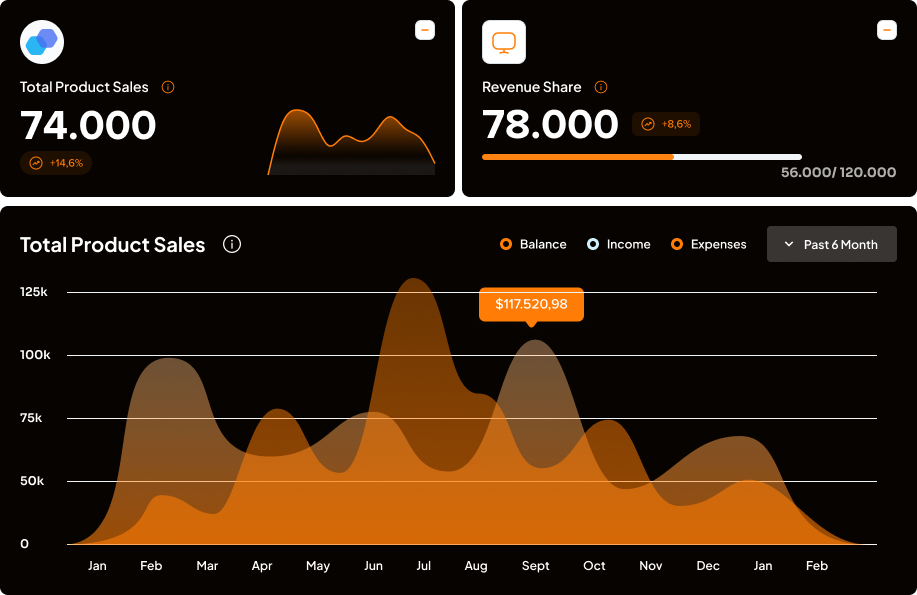Select Sept on the chart month axis
Screen dimensions: 917x595
coord(535,566)
